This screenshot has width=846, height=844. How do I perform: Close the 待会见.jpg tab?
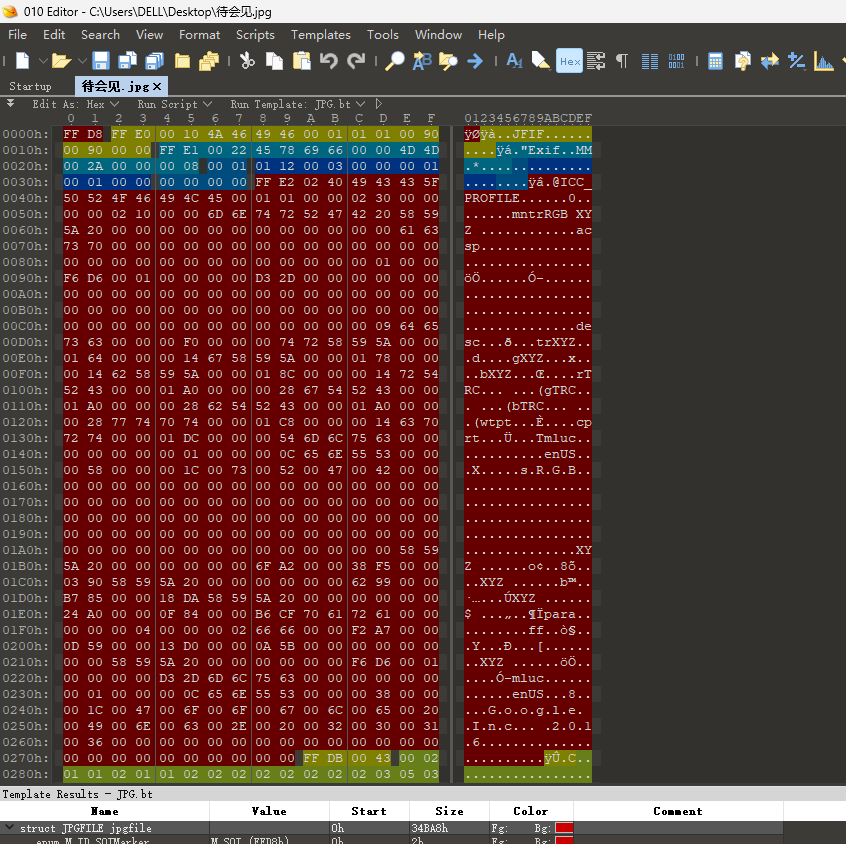point(157,86)
